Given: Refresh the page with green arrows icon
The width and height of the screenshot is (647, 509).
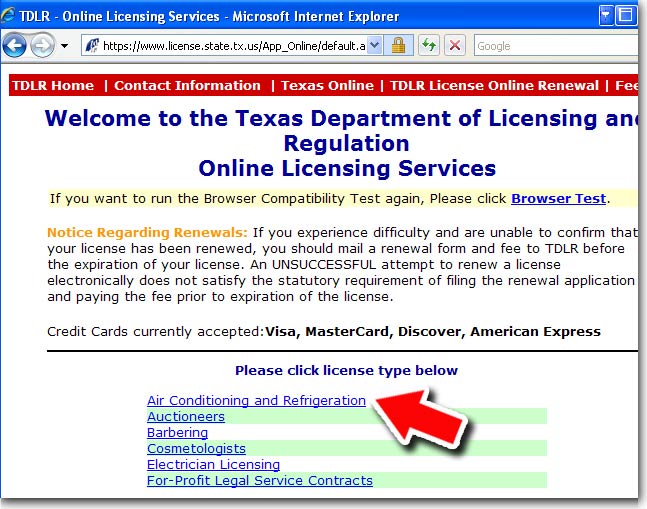Looking at the screenshot, I should 429,45.
